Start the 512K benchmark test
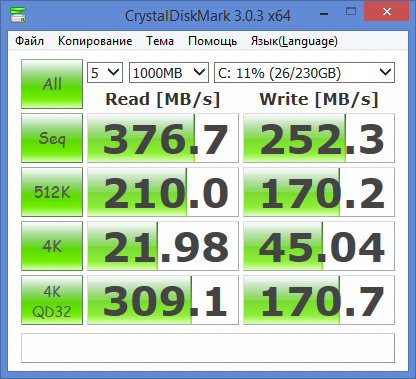This screenshot has height=379, width=416. (x=52, y=192)
